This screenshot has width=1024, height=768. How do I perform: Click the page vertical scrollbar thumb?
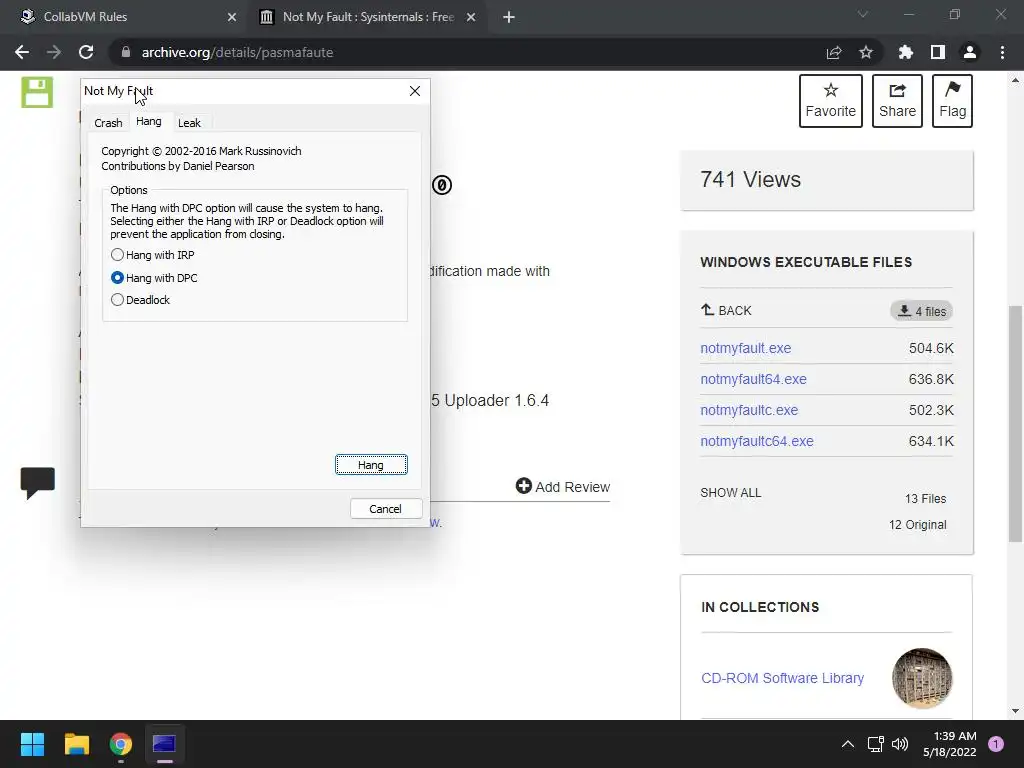pyautogui.click(x=1015, y=423)
